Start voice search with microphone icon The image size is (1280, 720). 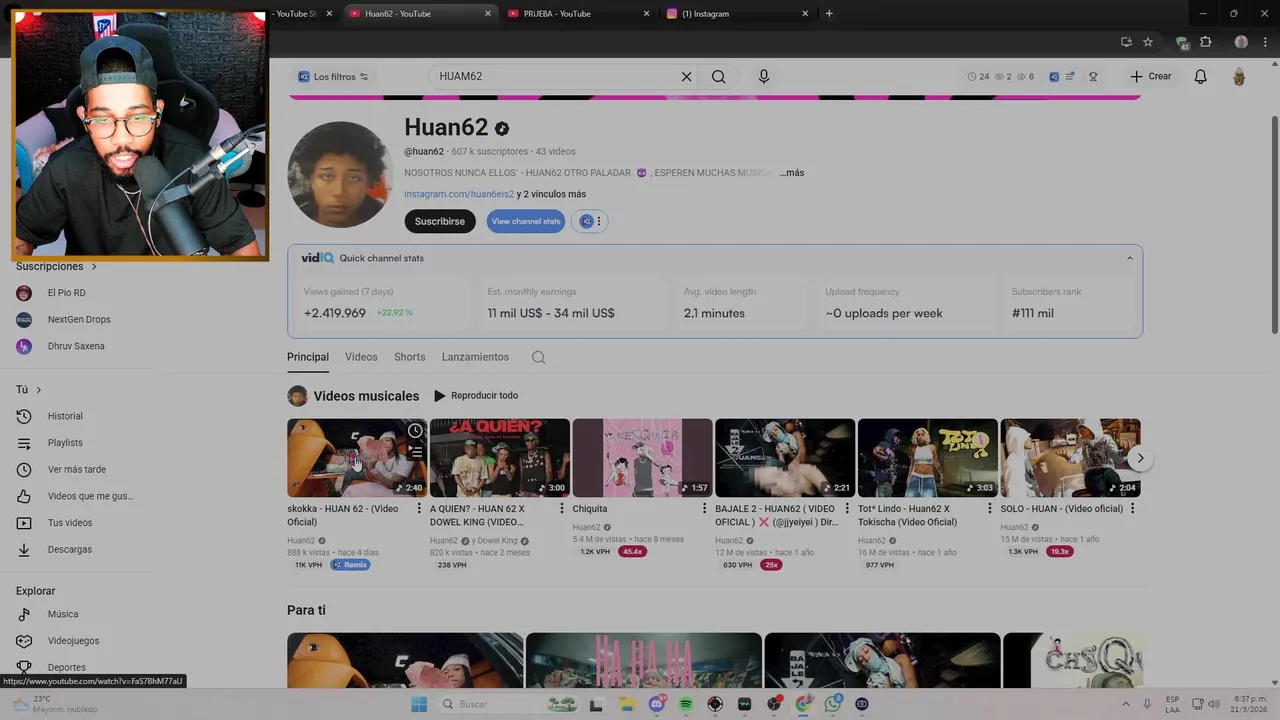coord(764,76)
